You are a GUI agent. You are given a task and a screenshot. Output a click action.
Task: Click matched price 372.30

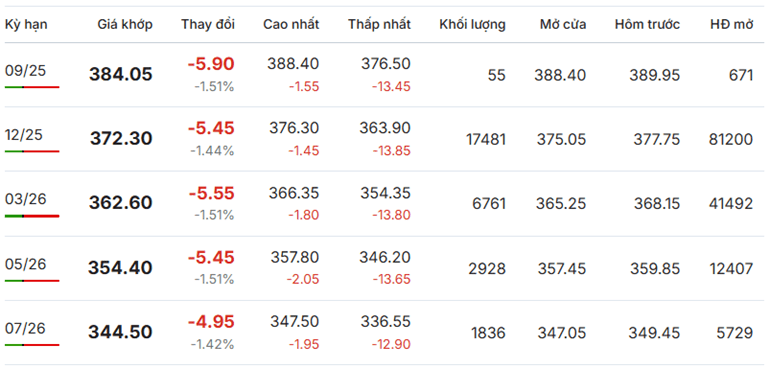pos(121,139)
